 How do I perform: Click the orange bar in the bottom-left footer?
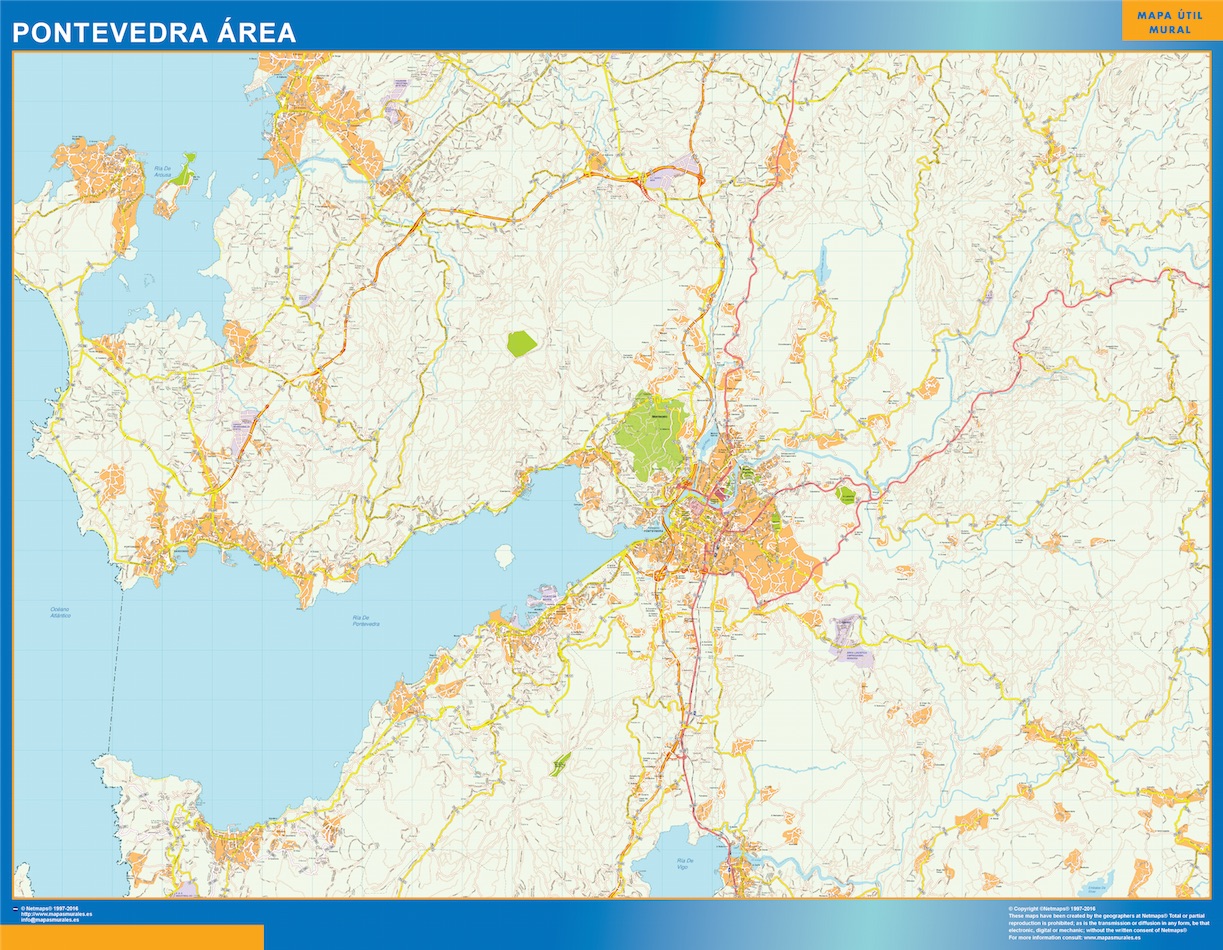point(132,937)
